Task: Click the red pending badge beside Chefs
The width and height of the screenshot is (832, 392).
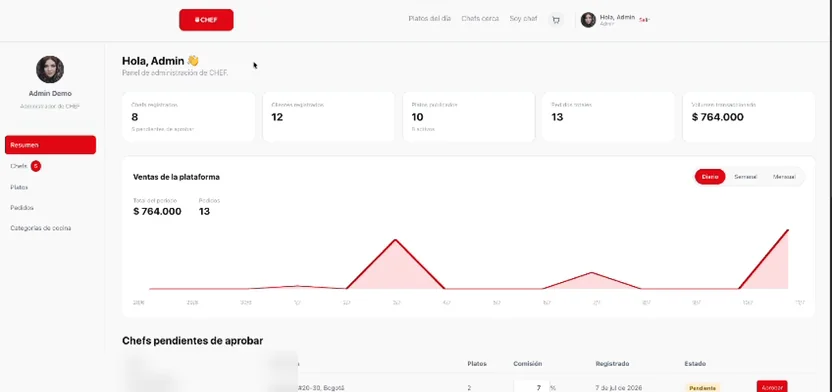Action: (36, 166)
